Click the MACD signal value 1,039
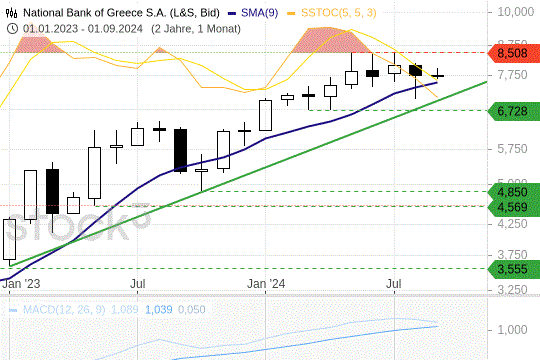Screen dimensions: 540x360 pyautogui.click(x=159, y=310)
